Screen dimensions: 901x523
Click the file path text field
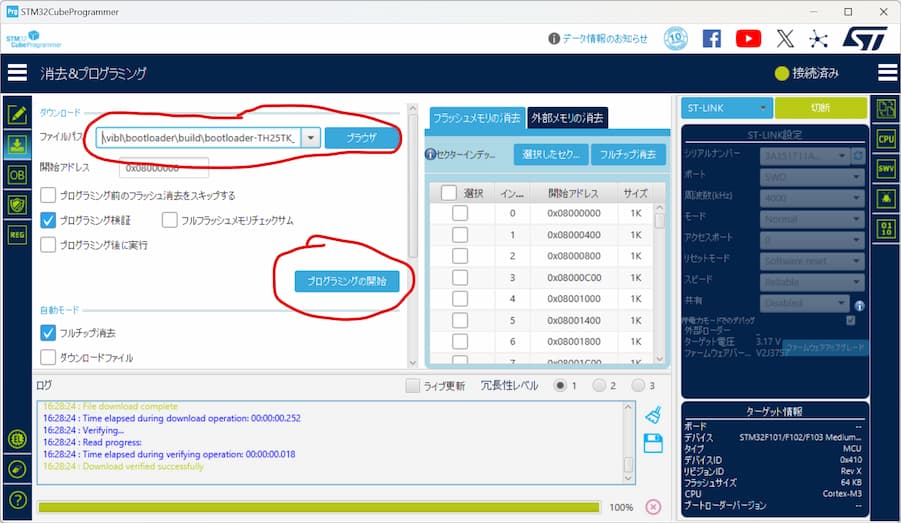[x=198, y=138]
